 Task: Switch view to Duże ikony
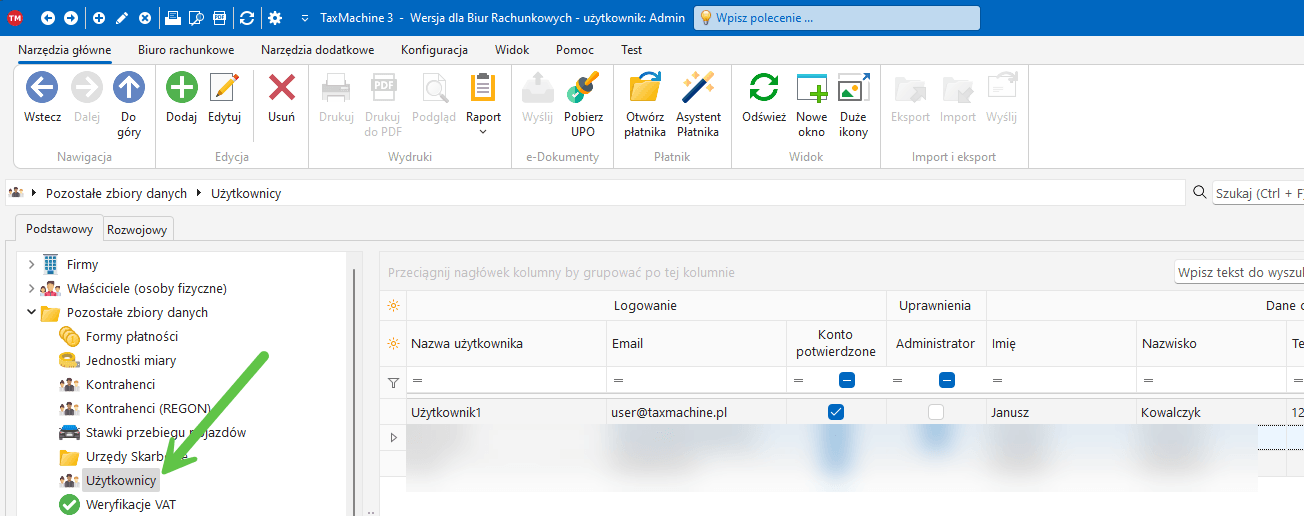(853, 90)
